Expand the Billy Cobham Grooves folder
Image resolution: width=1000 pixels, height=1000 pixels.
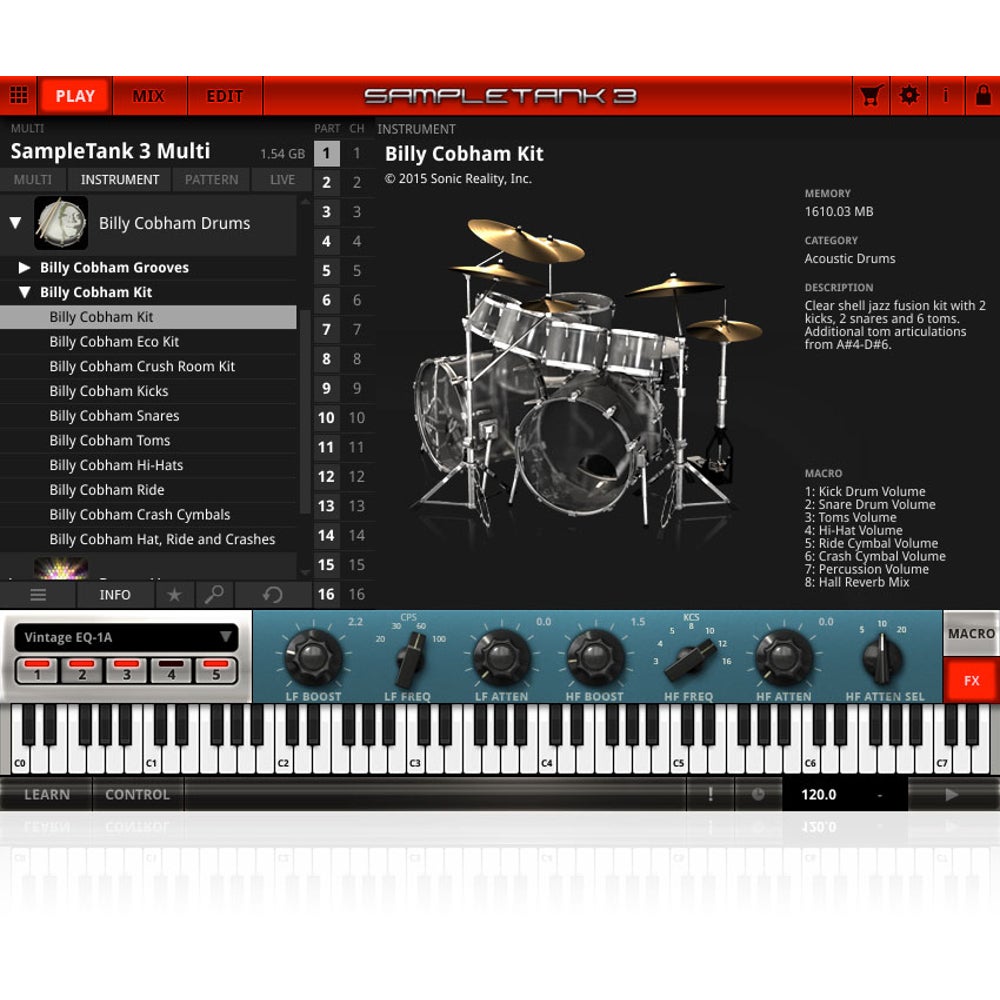[24, 267]
